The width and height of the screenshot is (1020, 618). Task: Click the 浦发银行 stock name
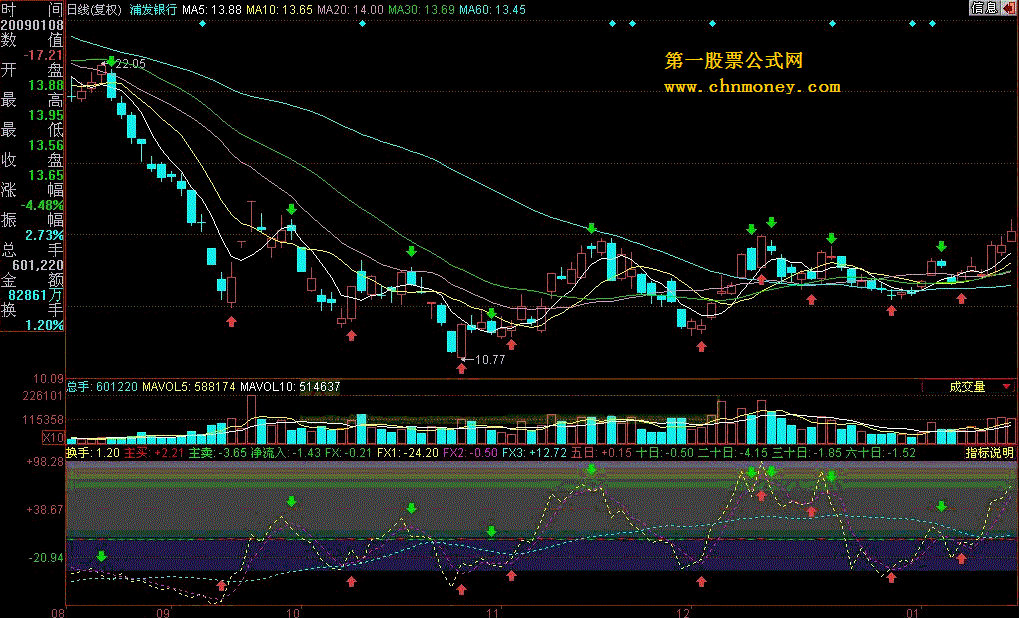153,10
